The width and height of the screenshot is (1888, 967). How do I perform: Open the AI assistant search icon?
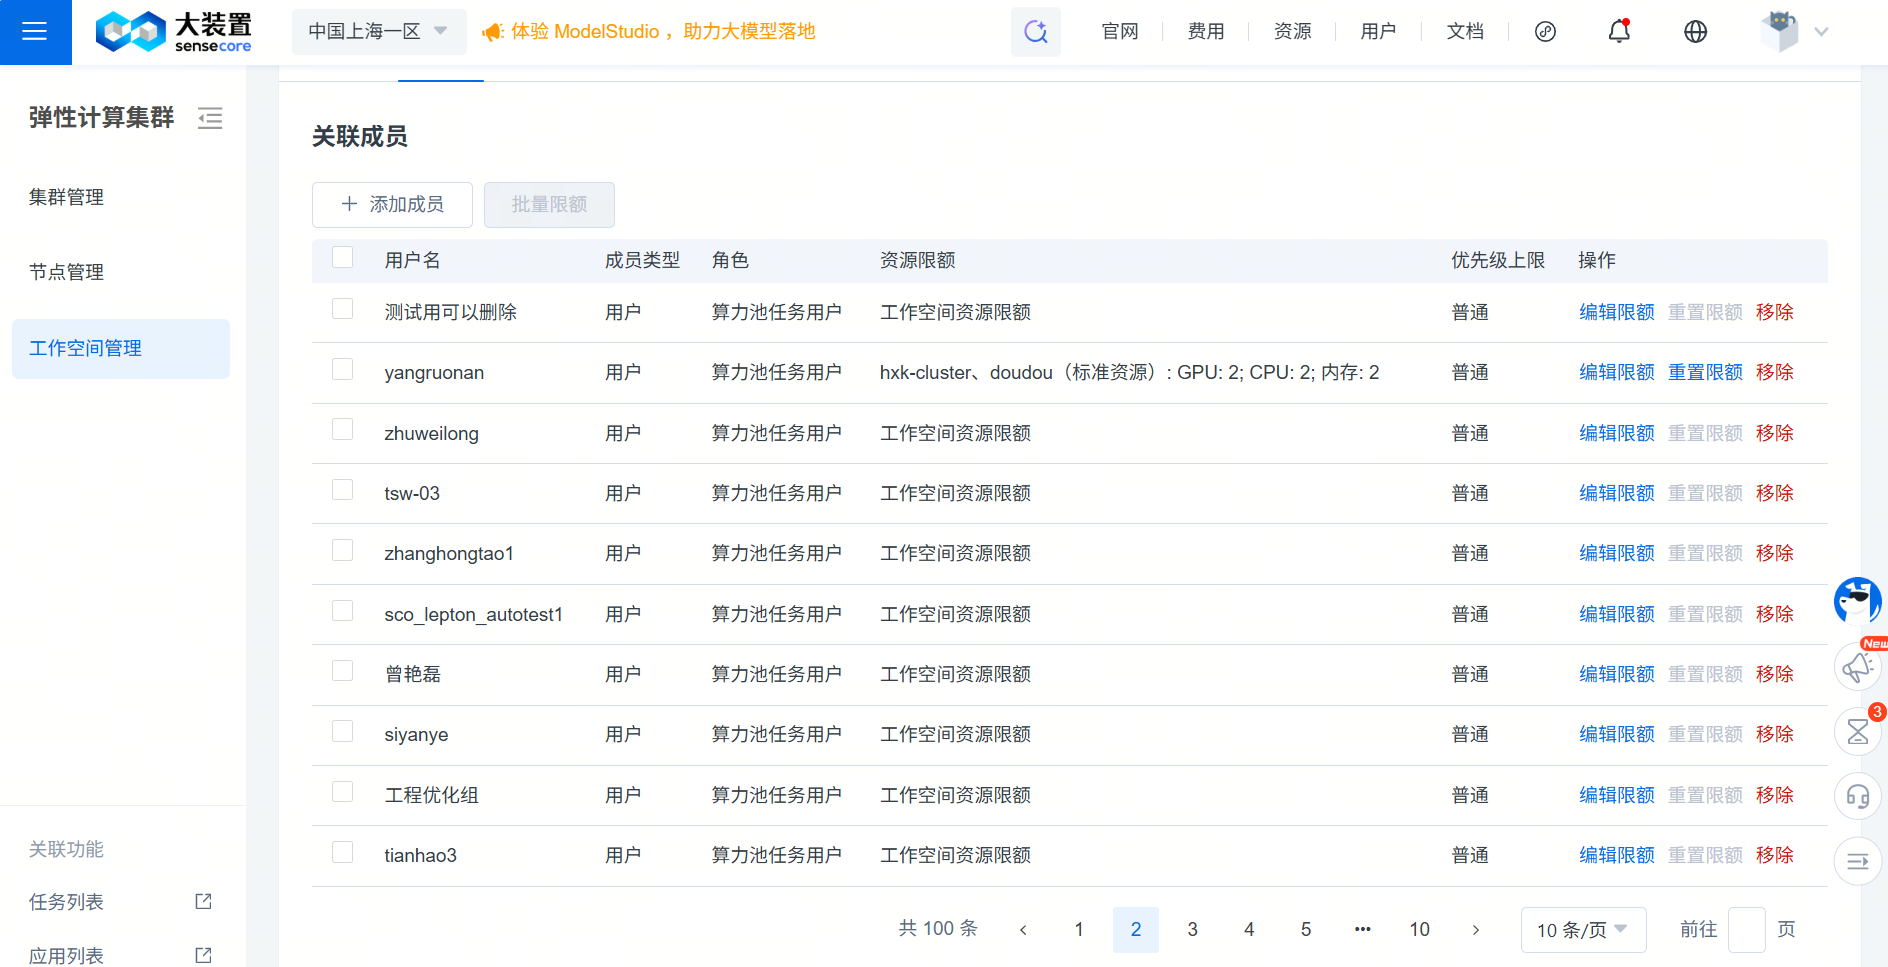[1035, 32]
